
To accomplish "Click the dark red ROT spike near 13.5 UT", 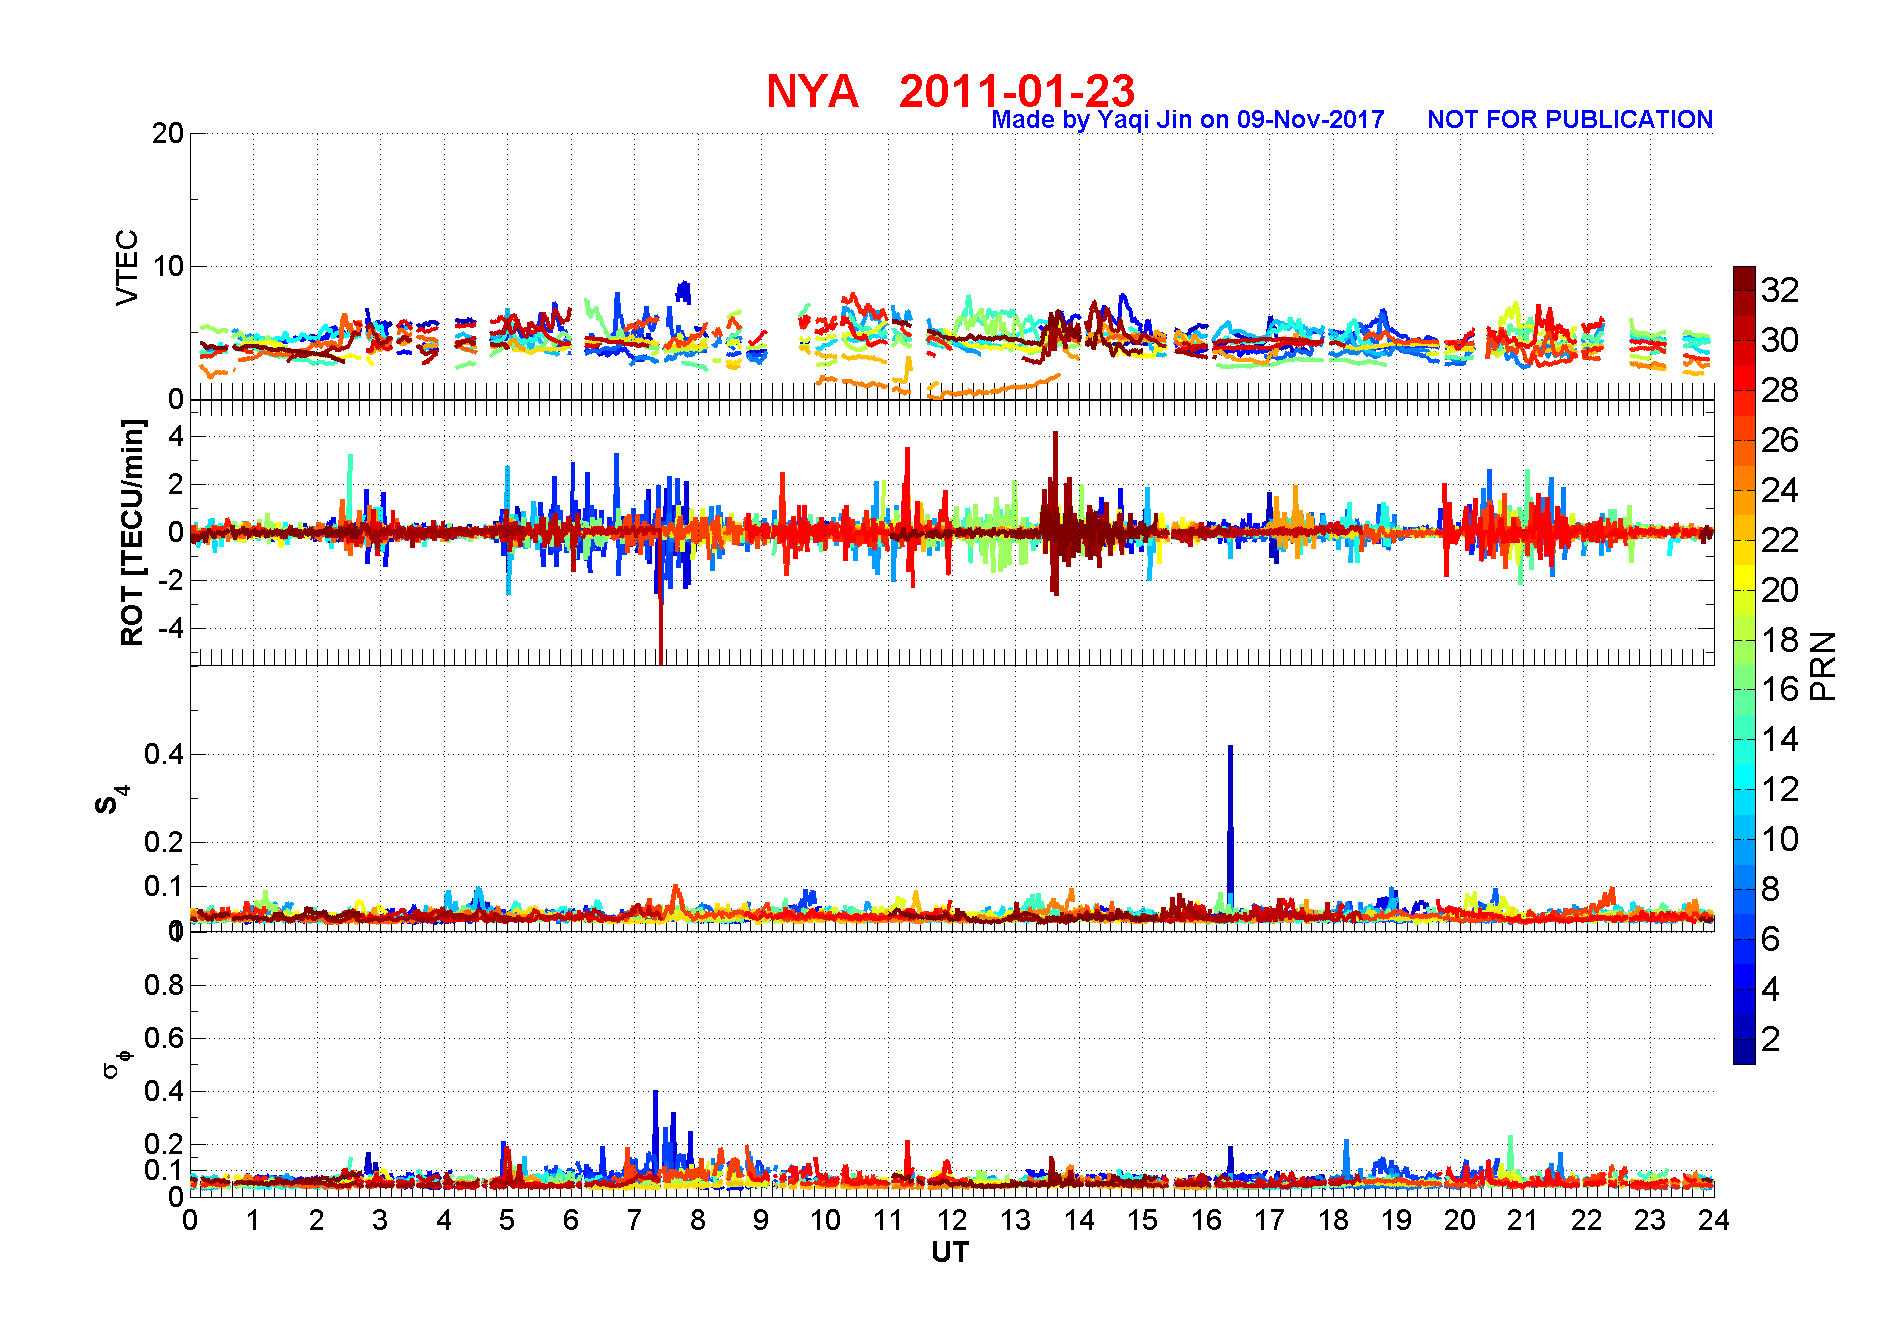I will click(1055, 512).
